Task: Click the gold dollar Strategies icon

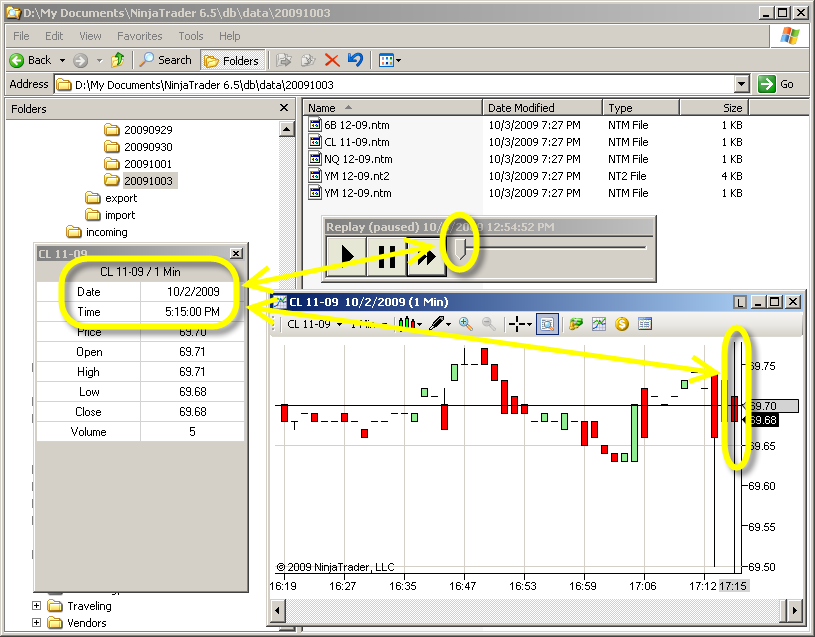Action: (622, 324)
